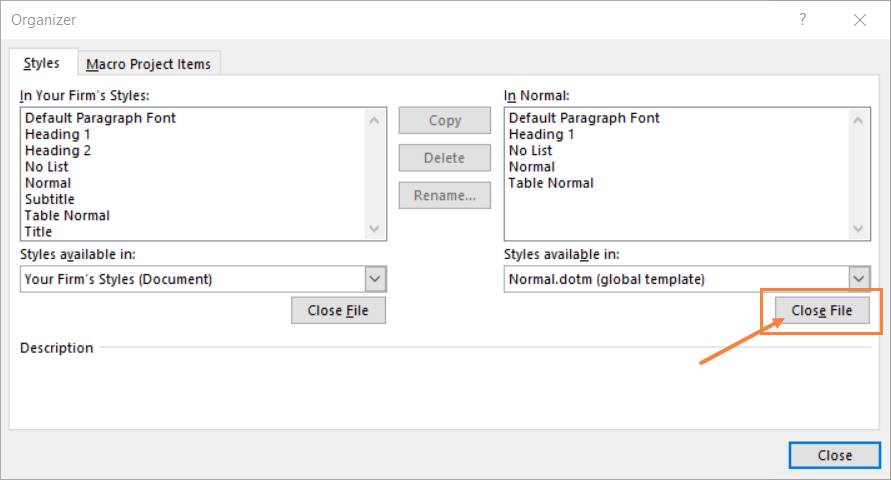Click Close File under the left list

coord(338,311)
